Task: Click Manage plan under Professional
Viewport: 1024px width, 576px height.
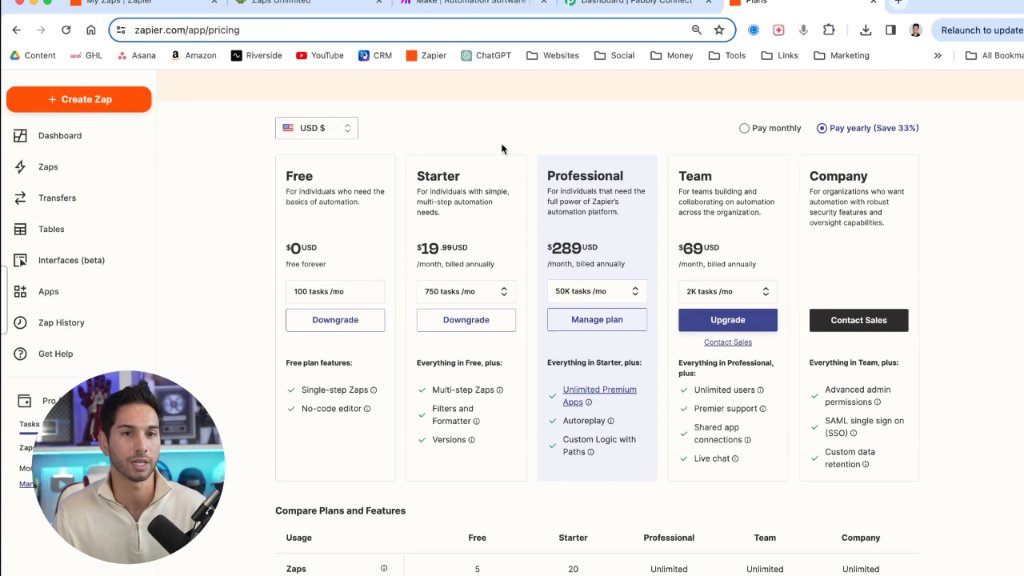Action: click(597, 319)
